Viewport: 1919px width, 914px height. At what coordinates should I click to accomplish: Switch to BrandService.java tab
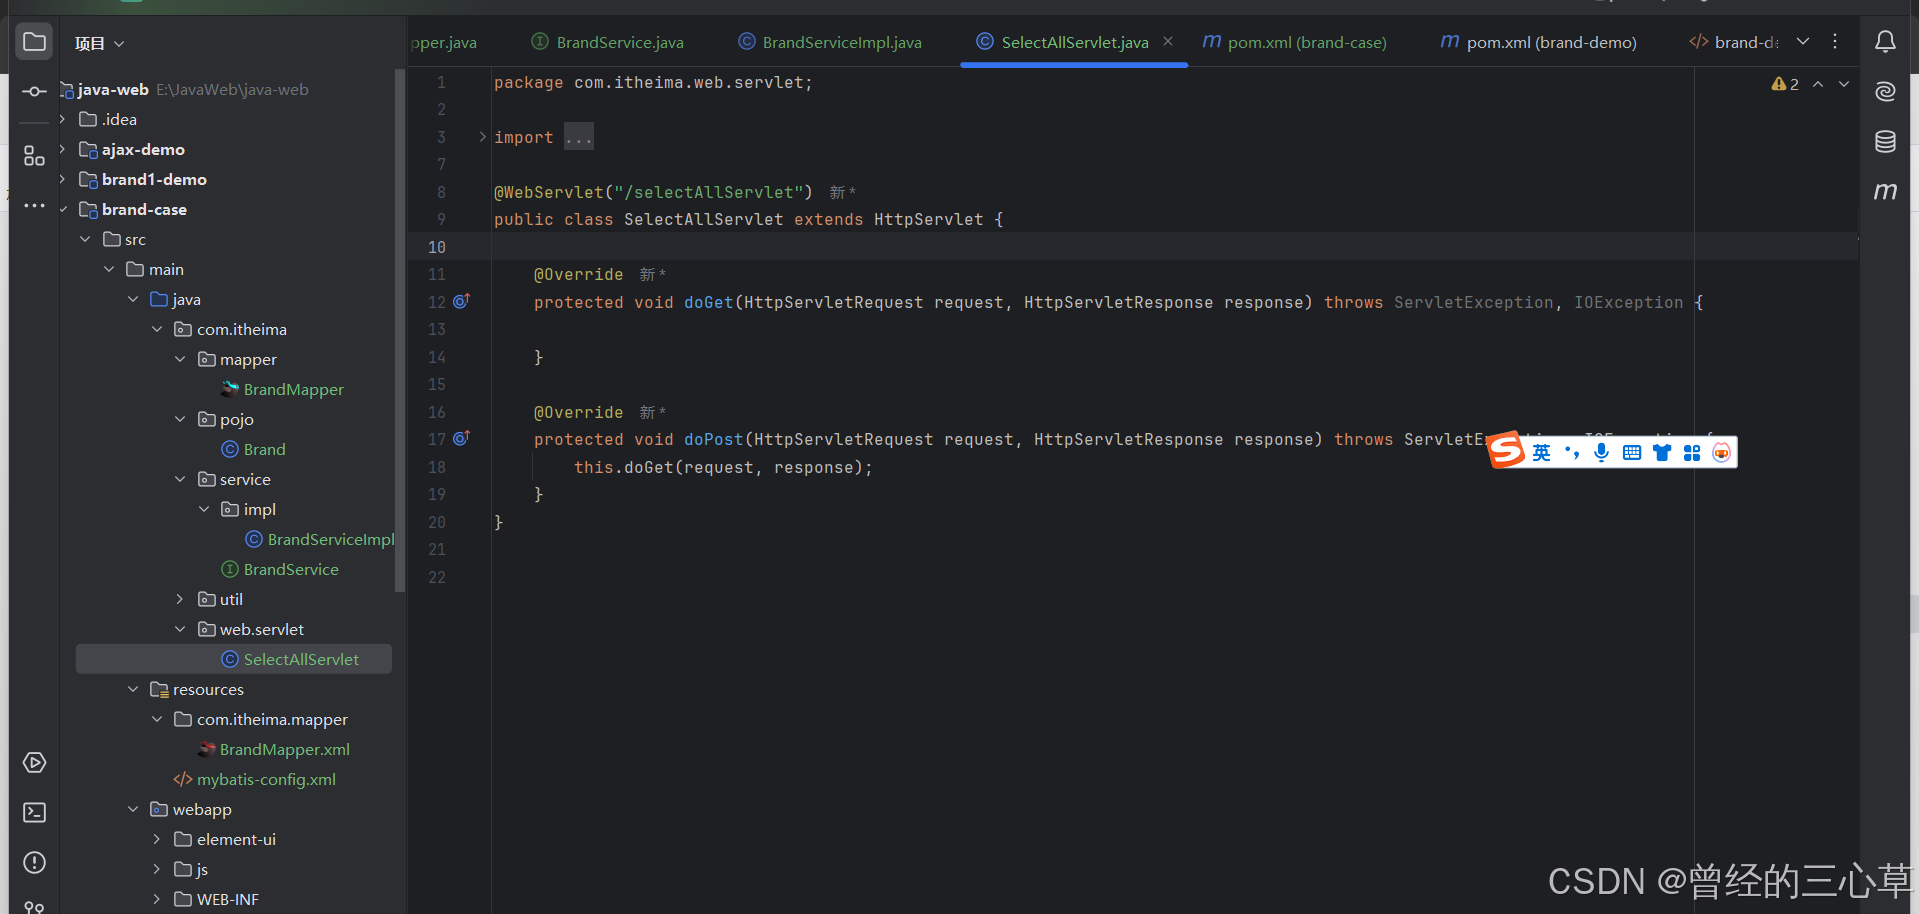click(607, 42)
